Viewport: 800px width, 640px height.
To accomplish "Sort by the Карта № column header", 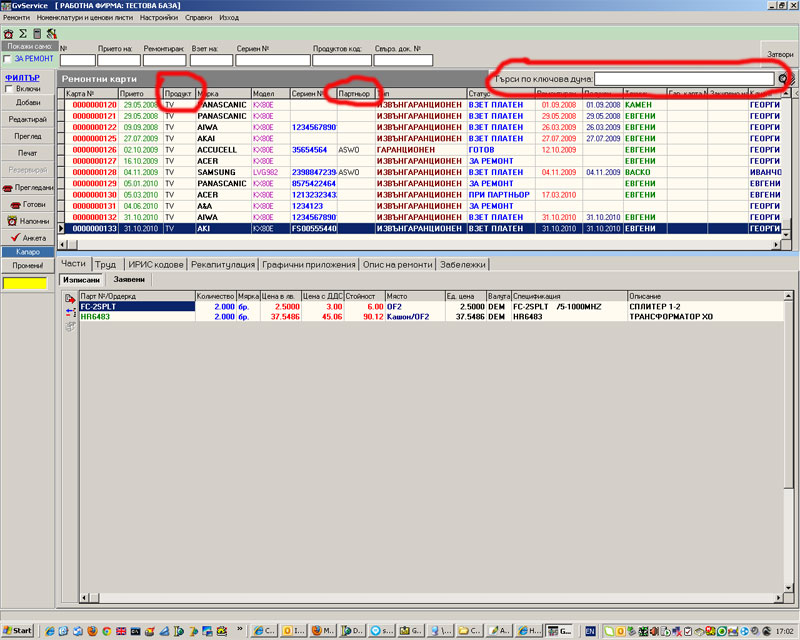I will tap(91, 93).
